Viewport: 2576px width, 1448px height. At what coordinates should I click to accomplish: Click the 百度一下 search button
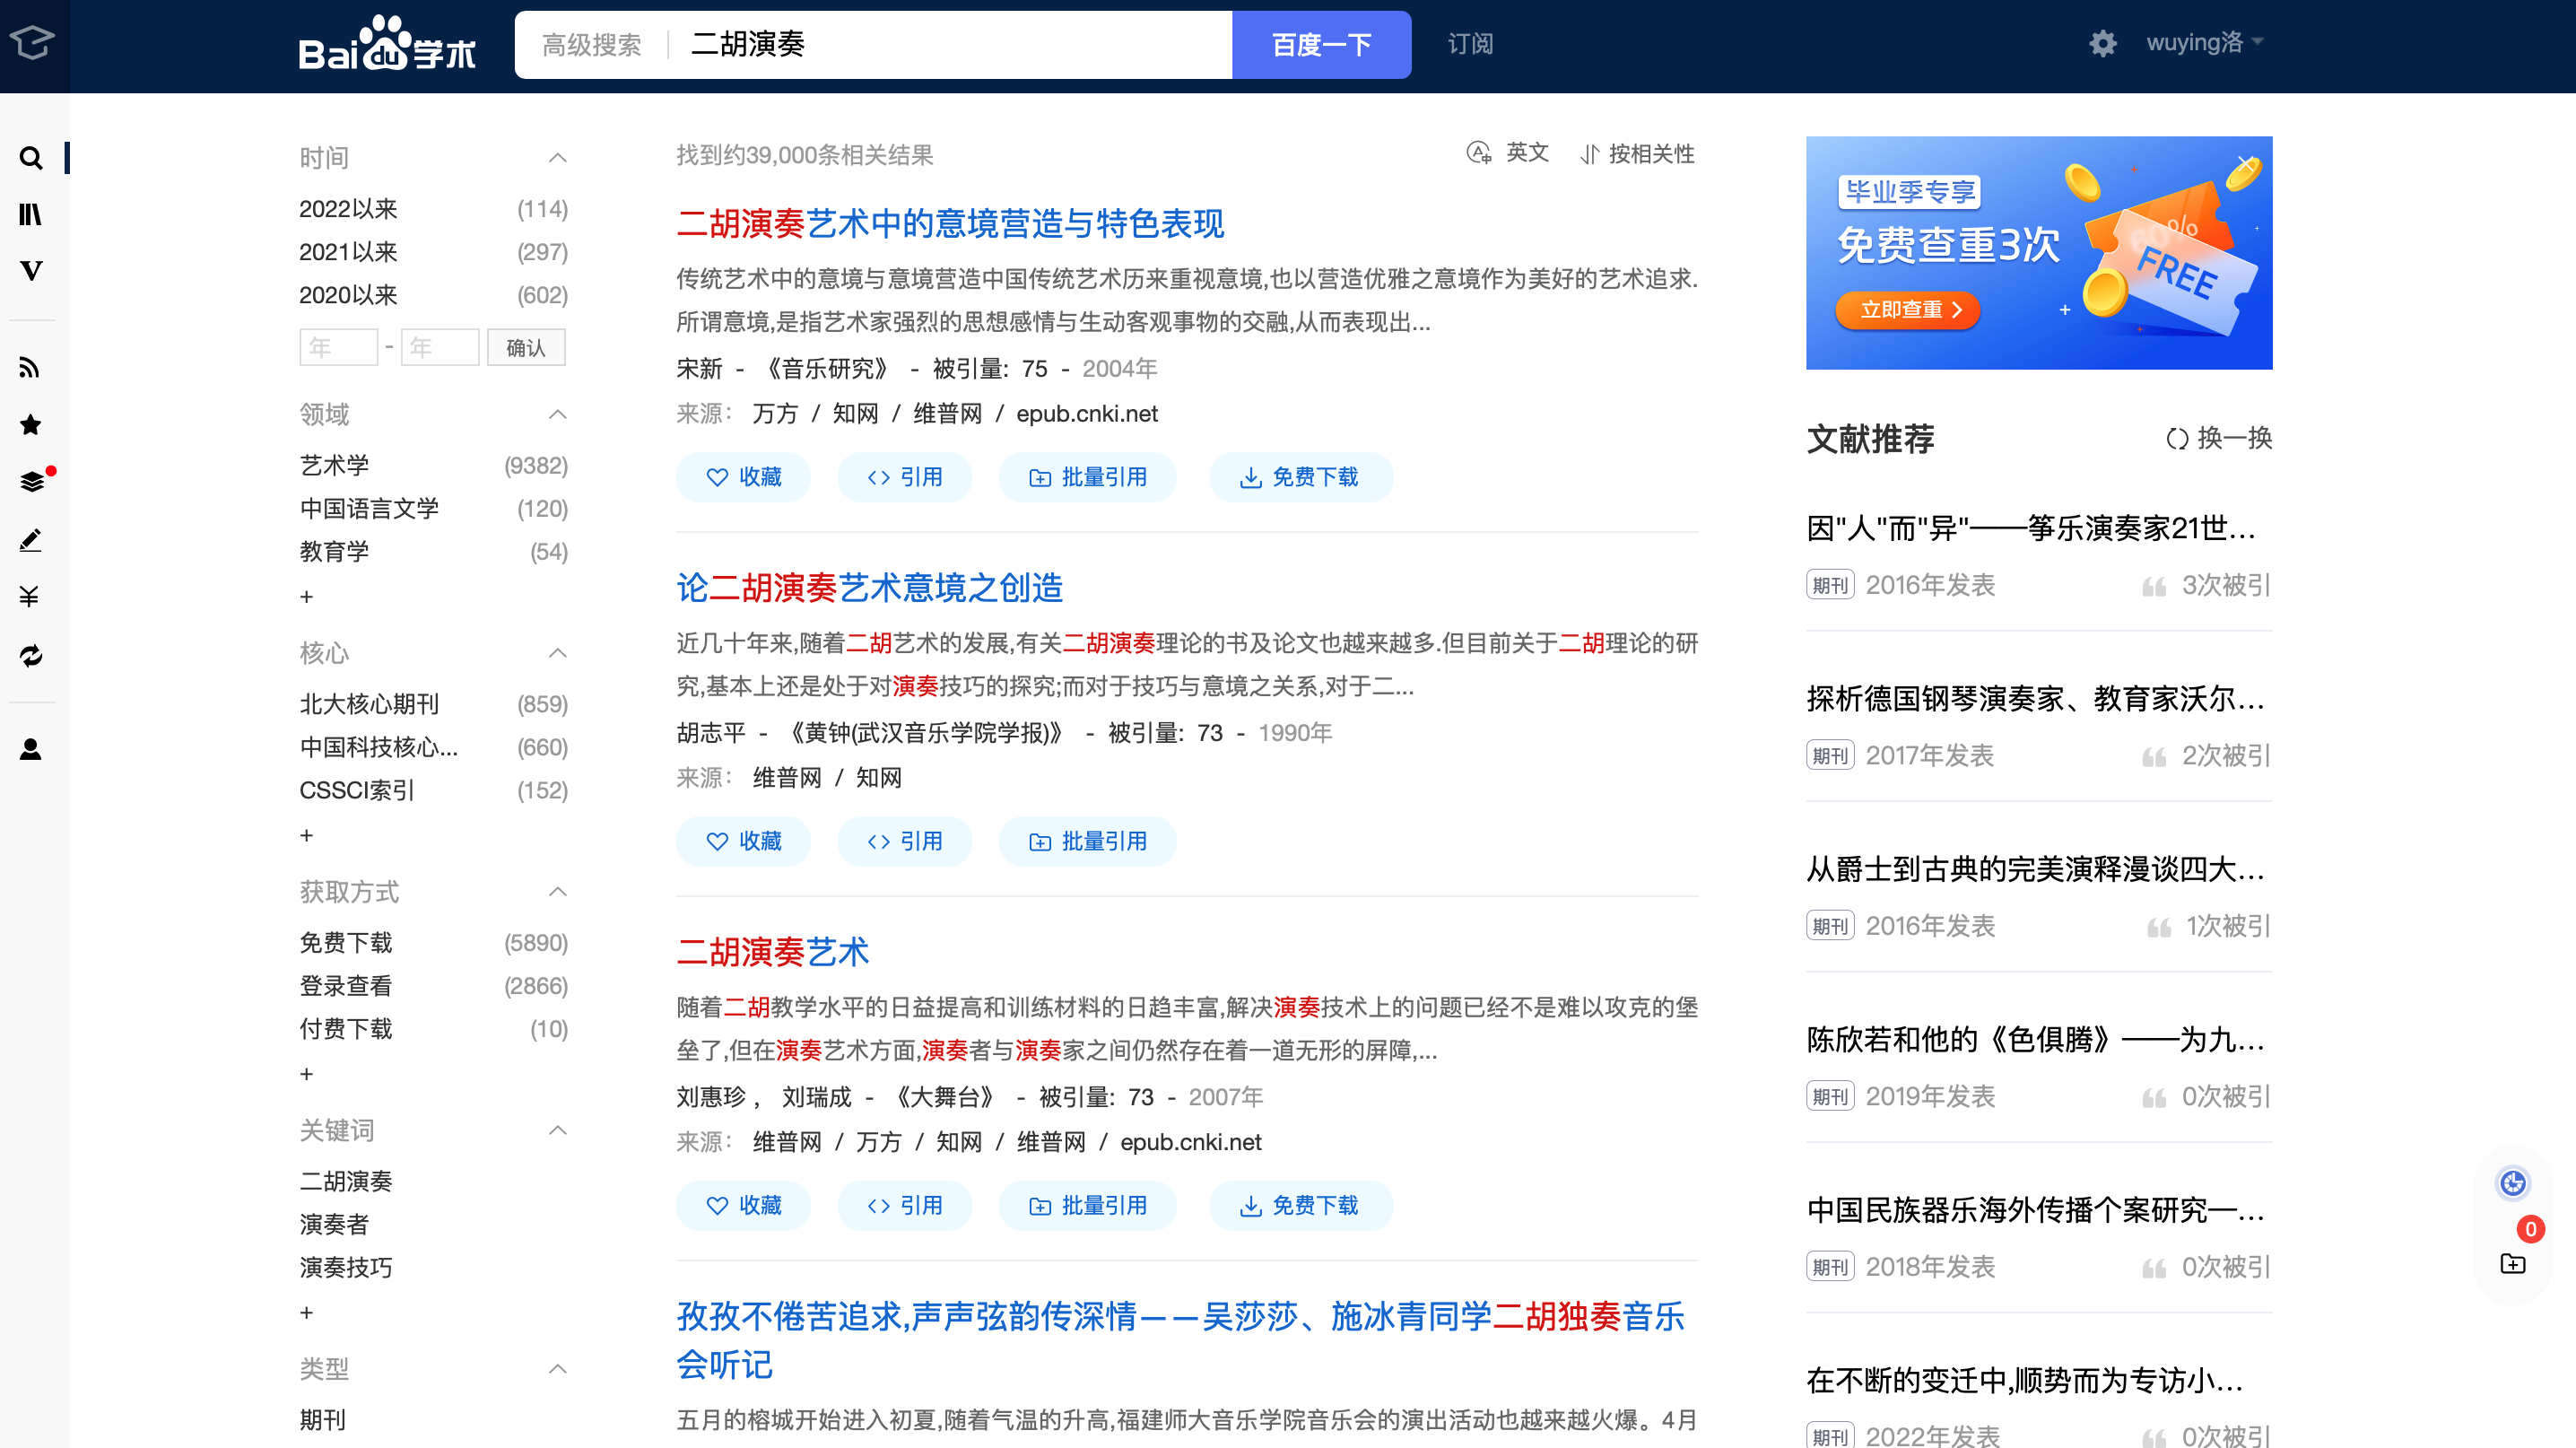pos(1320,45)
